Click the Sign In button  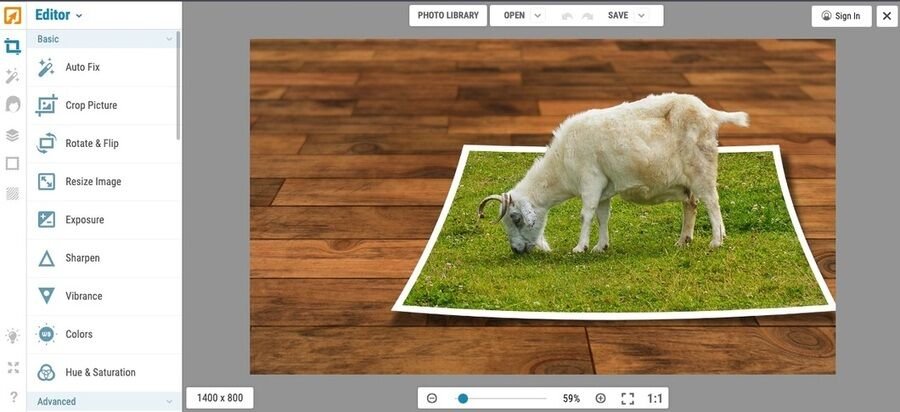pos(841,16)
